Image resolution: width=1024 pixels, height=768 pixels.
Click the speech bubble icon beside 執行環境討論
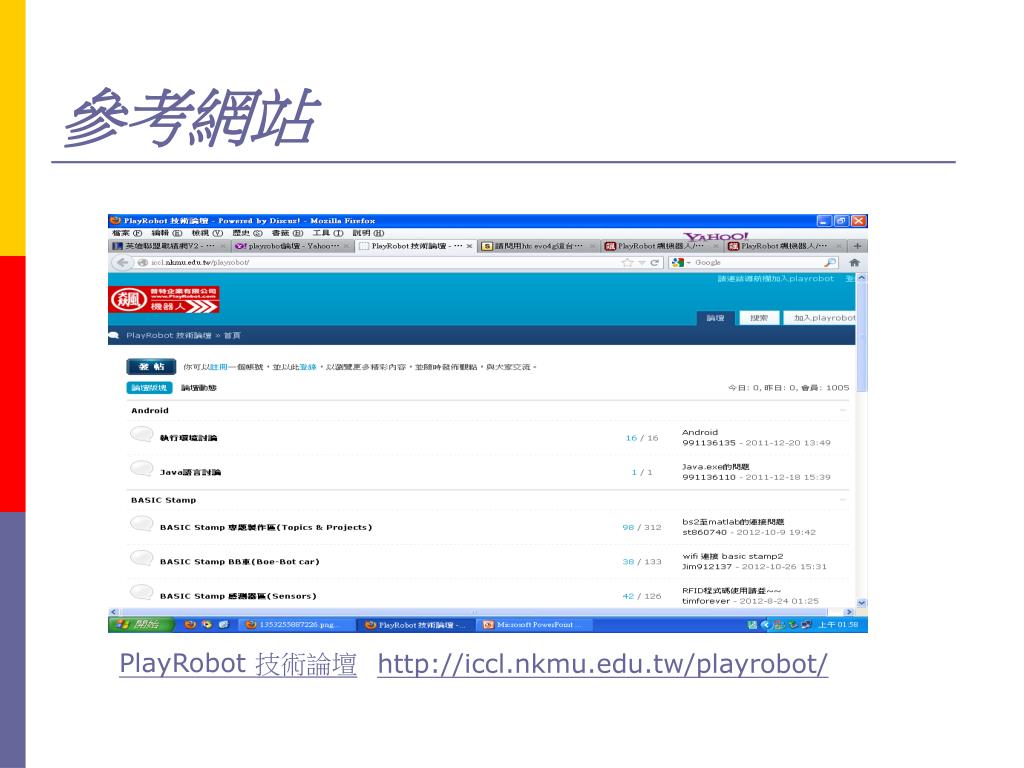[141, 435]
